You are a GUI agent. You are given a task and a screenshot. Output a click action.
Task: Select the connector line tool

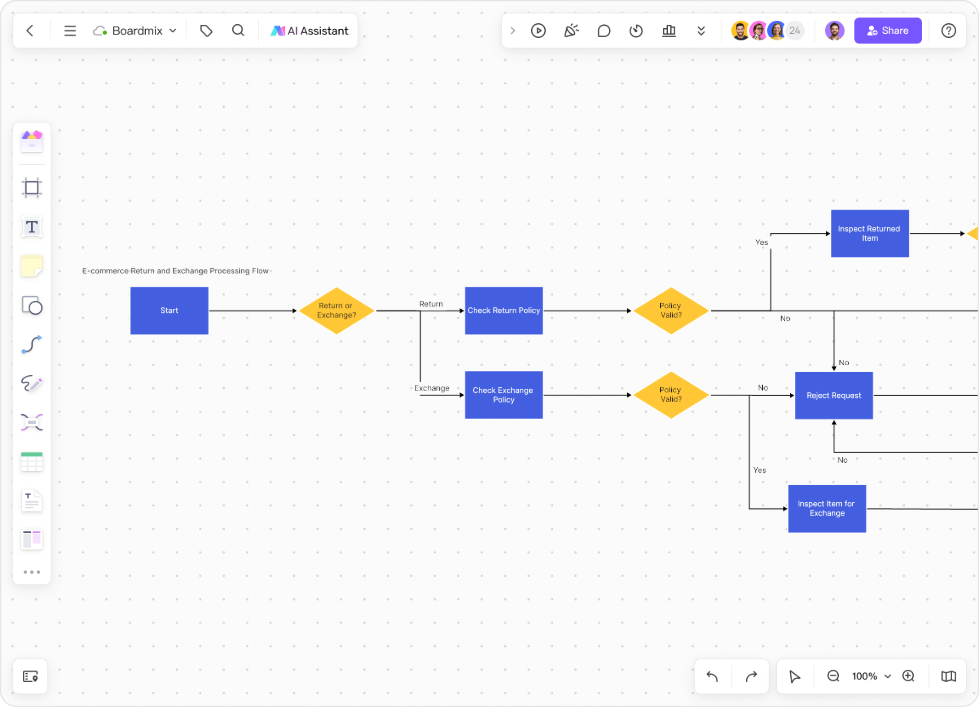(32, 345)
